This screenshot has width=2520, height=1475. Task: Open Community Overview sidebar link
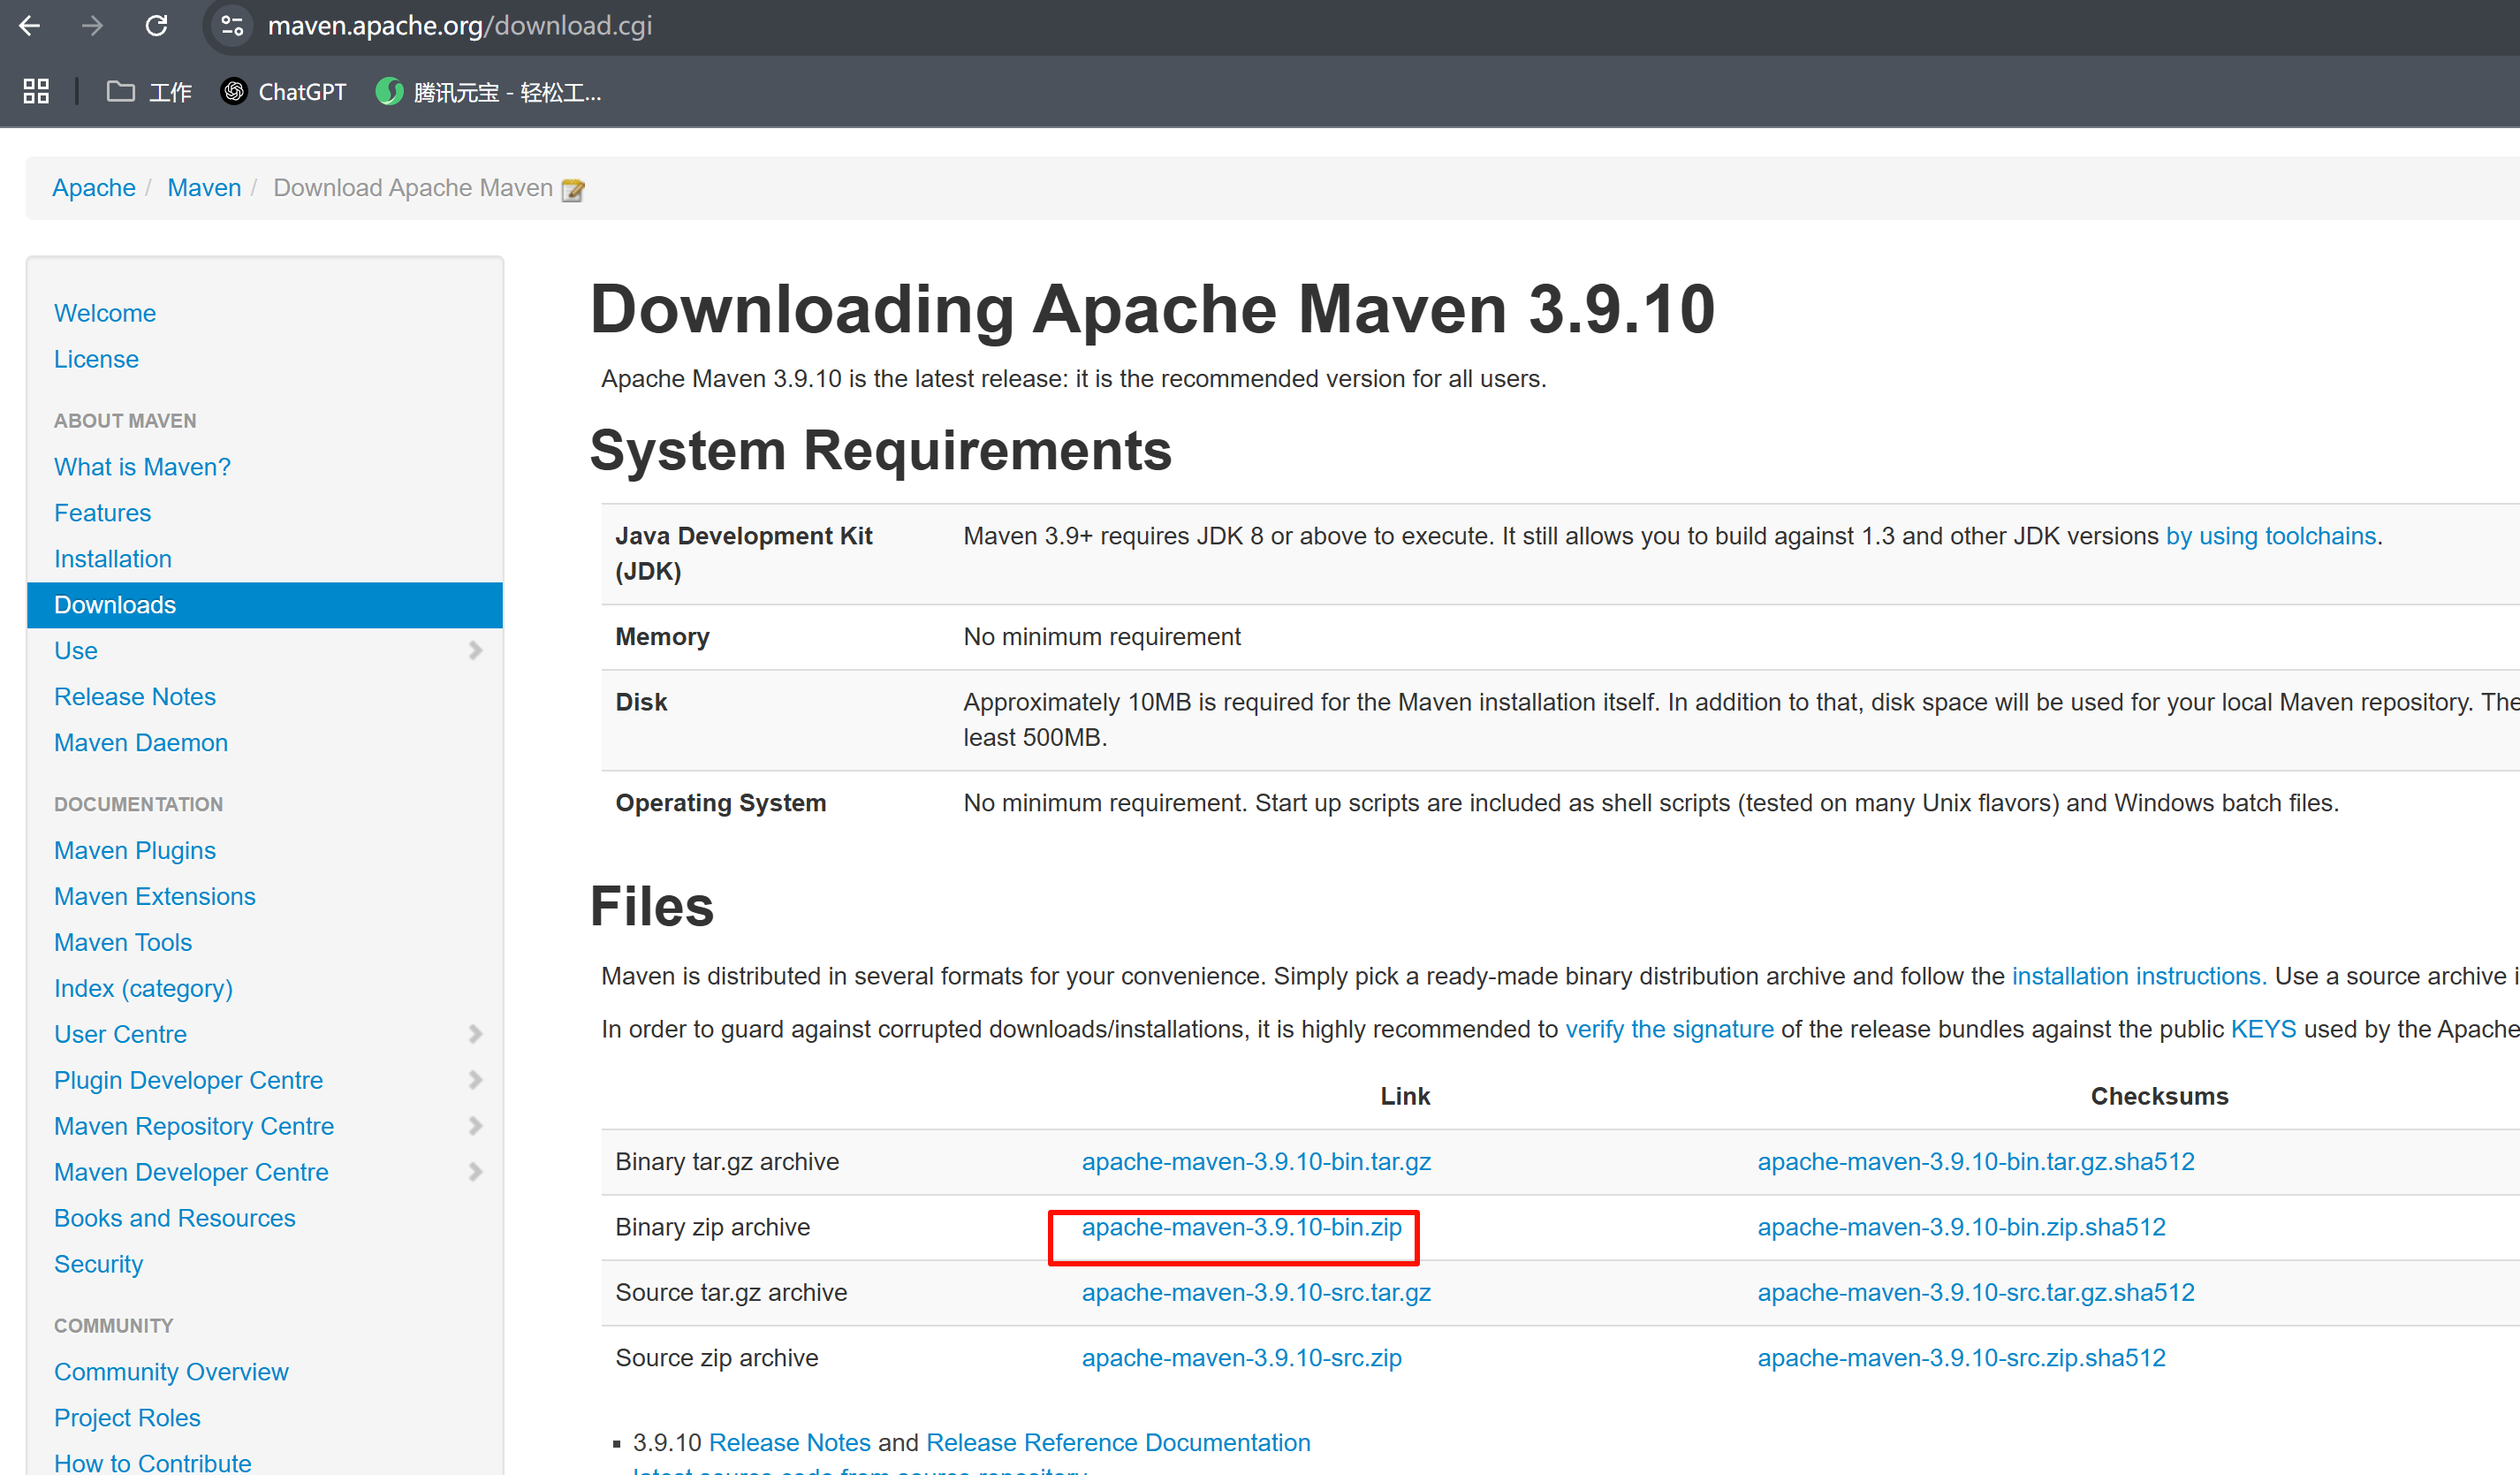[171, 1372]
